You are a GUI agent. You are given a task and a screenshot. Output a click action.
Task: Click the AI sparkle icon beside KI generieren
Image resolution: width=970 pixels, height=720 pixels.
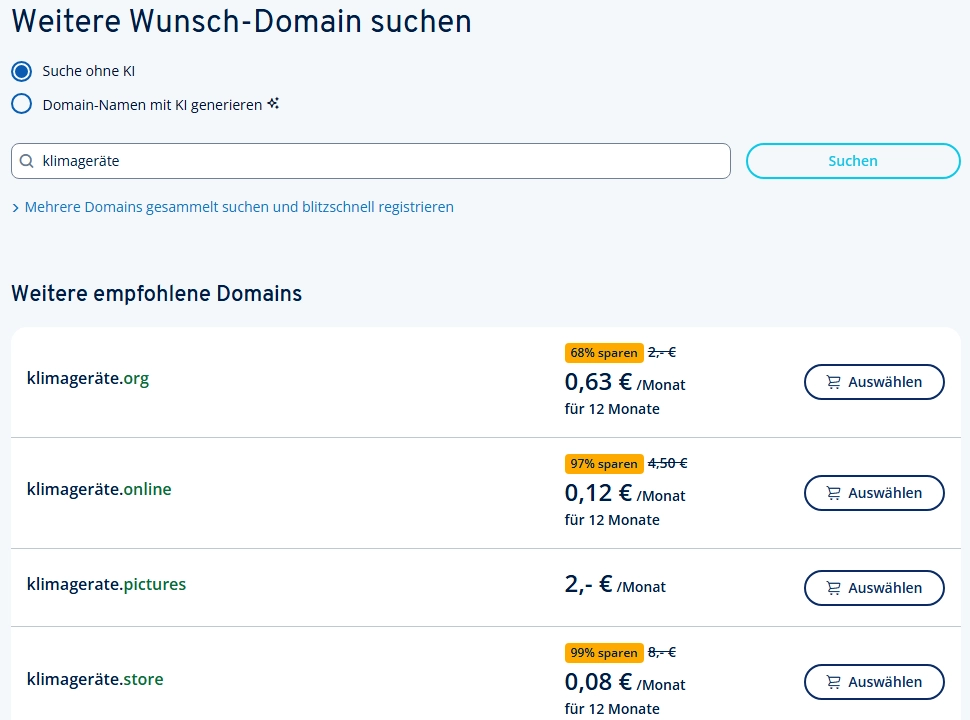click(x=273, y=103)
